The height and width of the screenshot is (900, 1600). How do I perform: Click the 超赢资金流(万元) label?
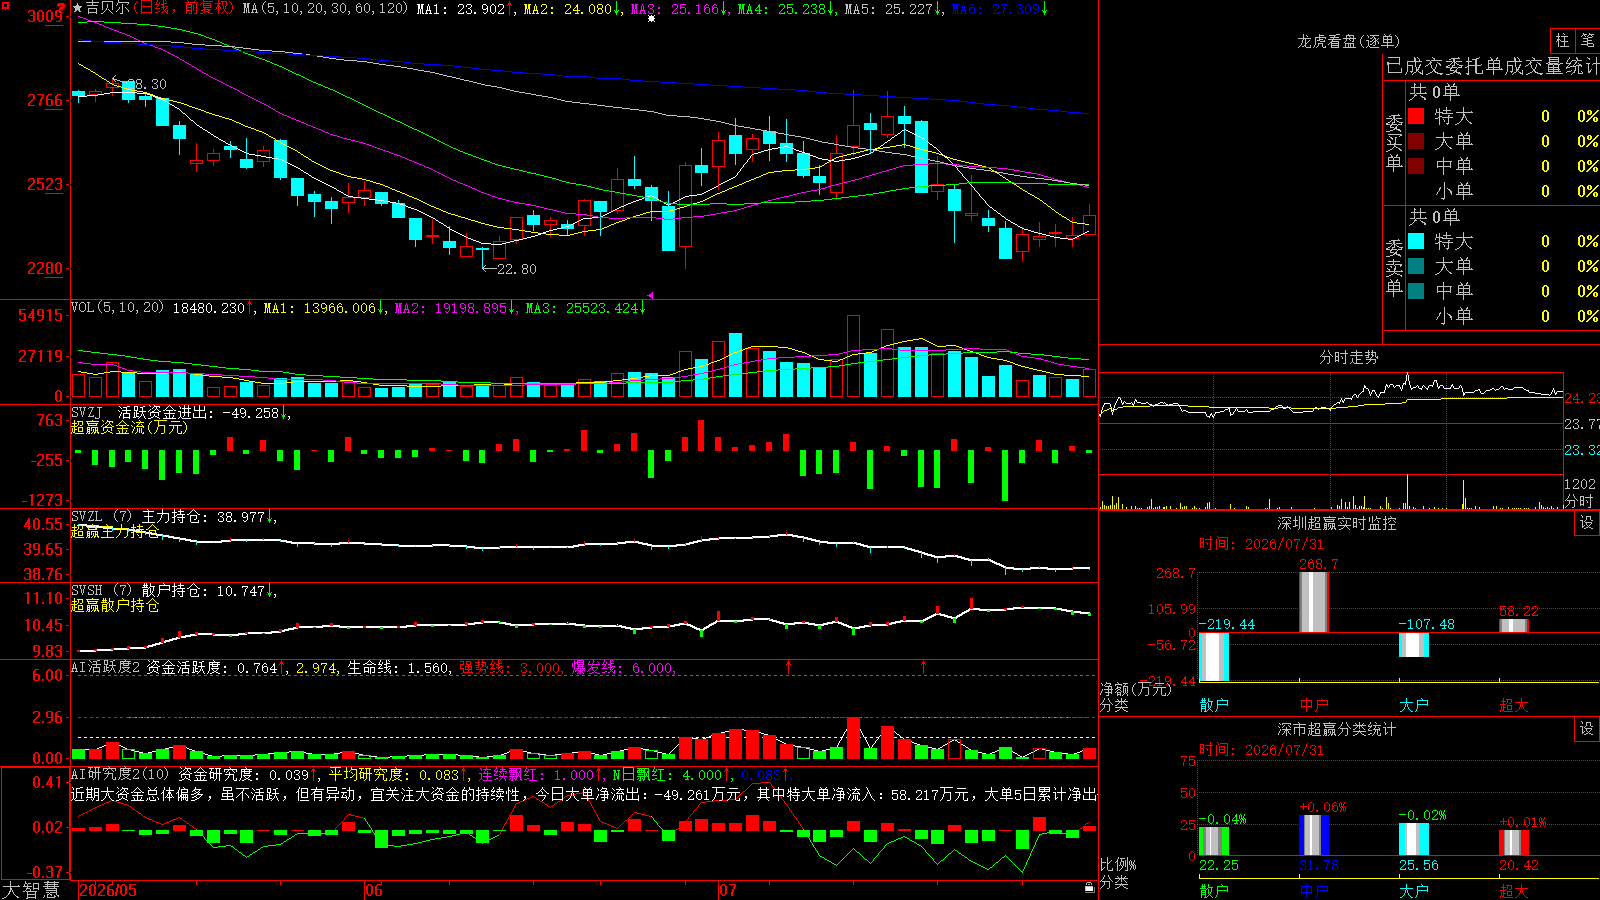129,427
